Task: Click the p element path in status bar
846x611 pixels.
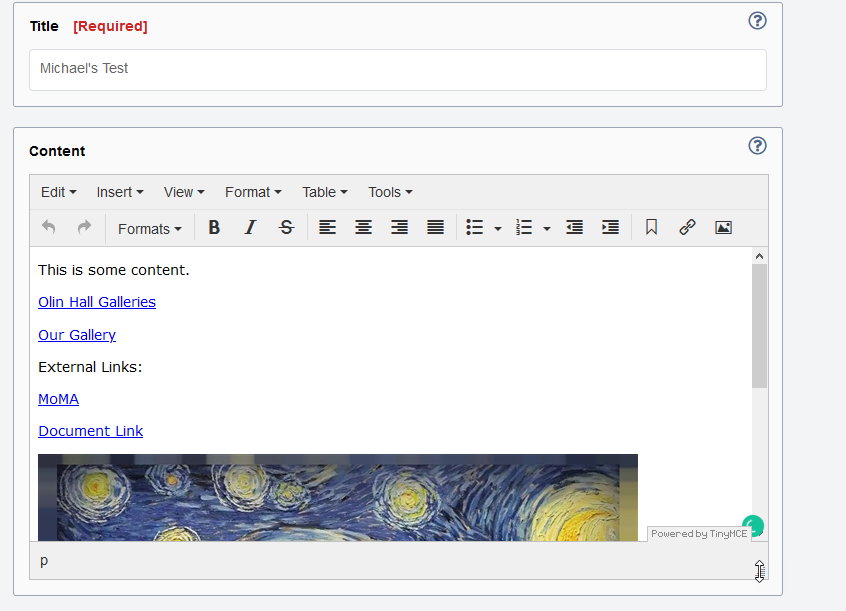Action: (44, 561)
